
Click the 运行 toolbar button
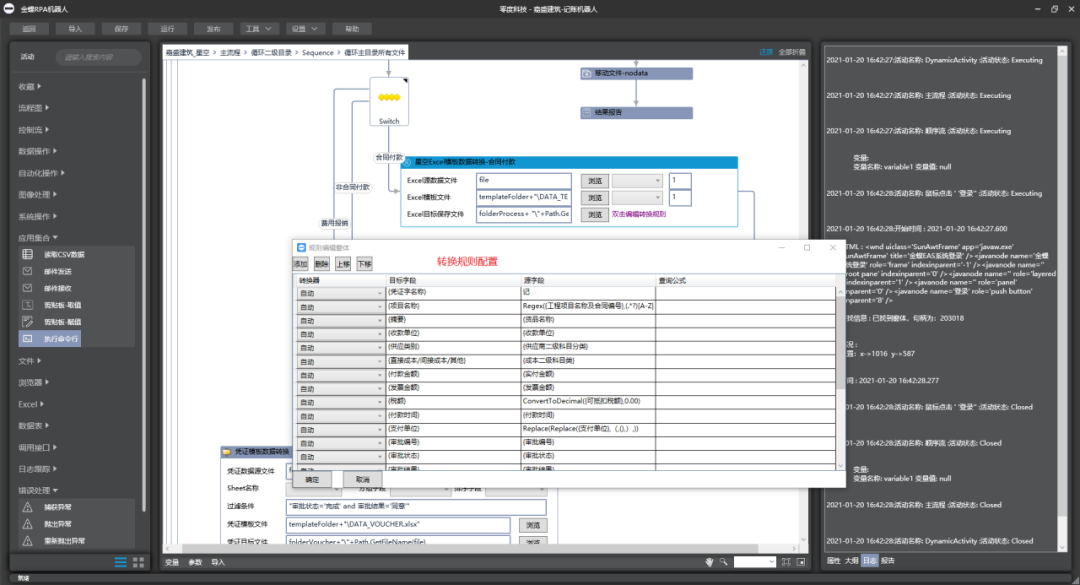[167, 29]
